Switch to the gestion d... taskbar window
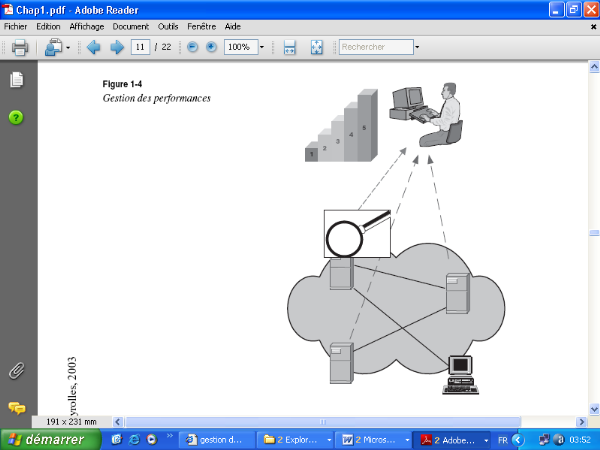Image resolution: width=600 pixels, height=450 pixels. click(x=217, y=440)
